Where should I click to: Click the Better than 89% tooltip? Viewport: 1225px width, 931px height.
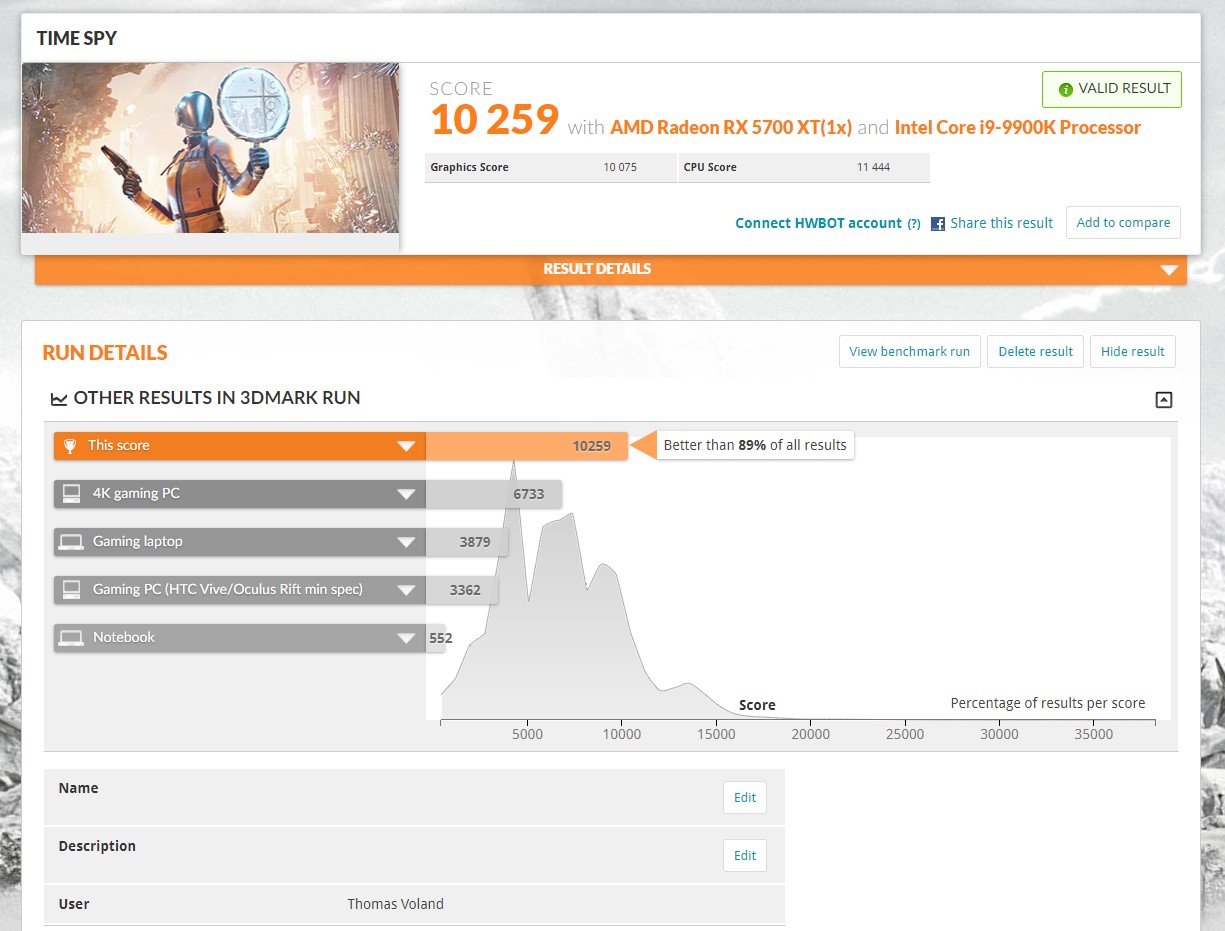point(755,445)
